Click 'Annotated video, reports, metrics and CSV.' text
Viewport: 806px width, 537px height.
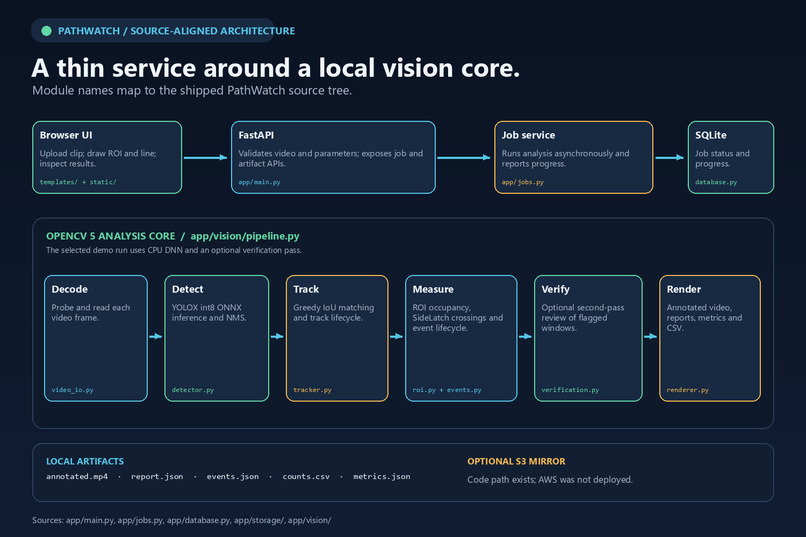[x=704, y=318]
